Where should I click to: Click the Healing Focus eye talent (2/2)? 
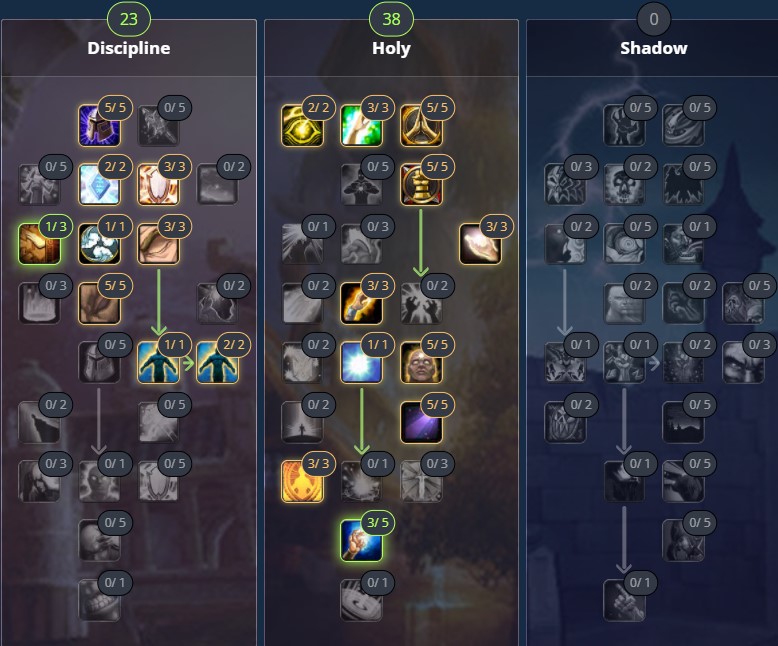pos(302,126)
